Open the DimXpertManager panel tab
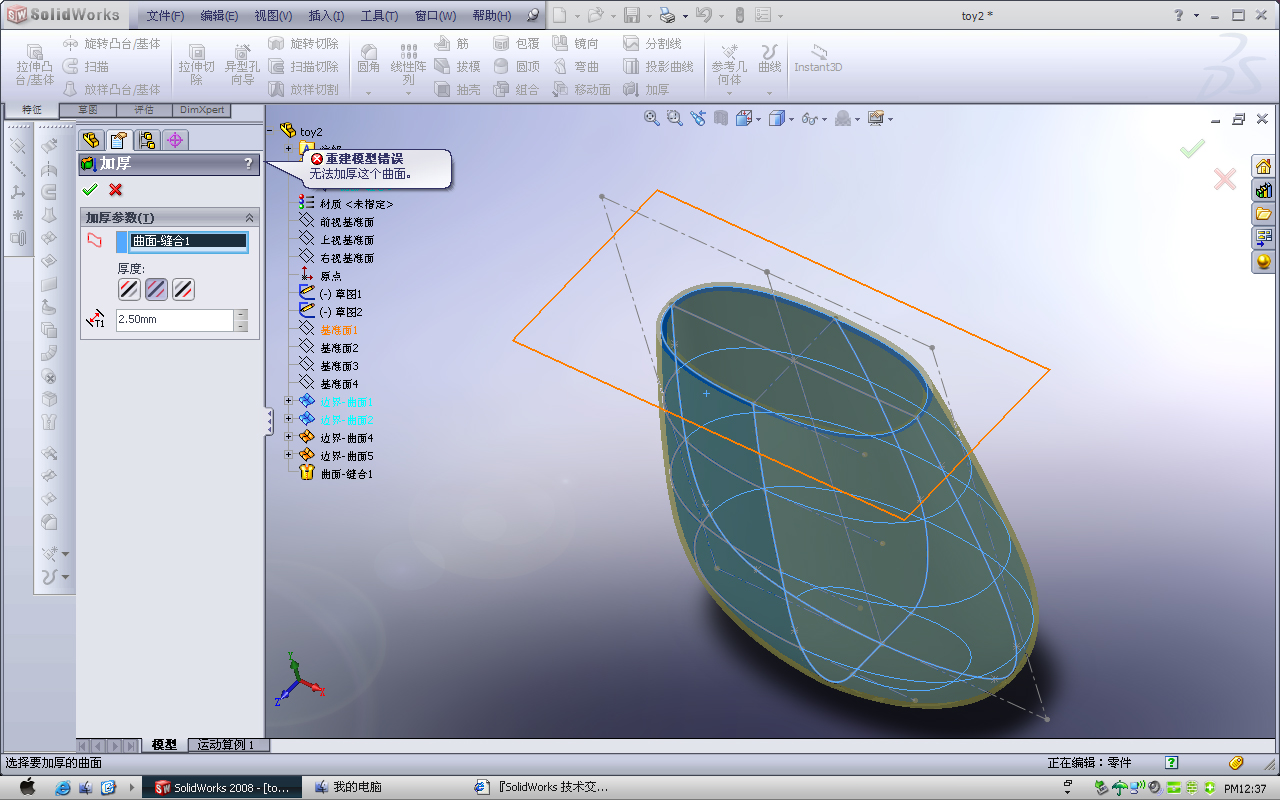 point(175,140)
